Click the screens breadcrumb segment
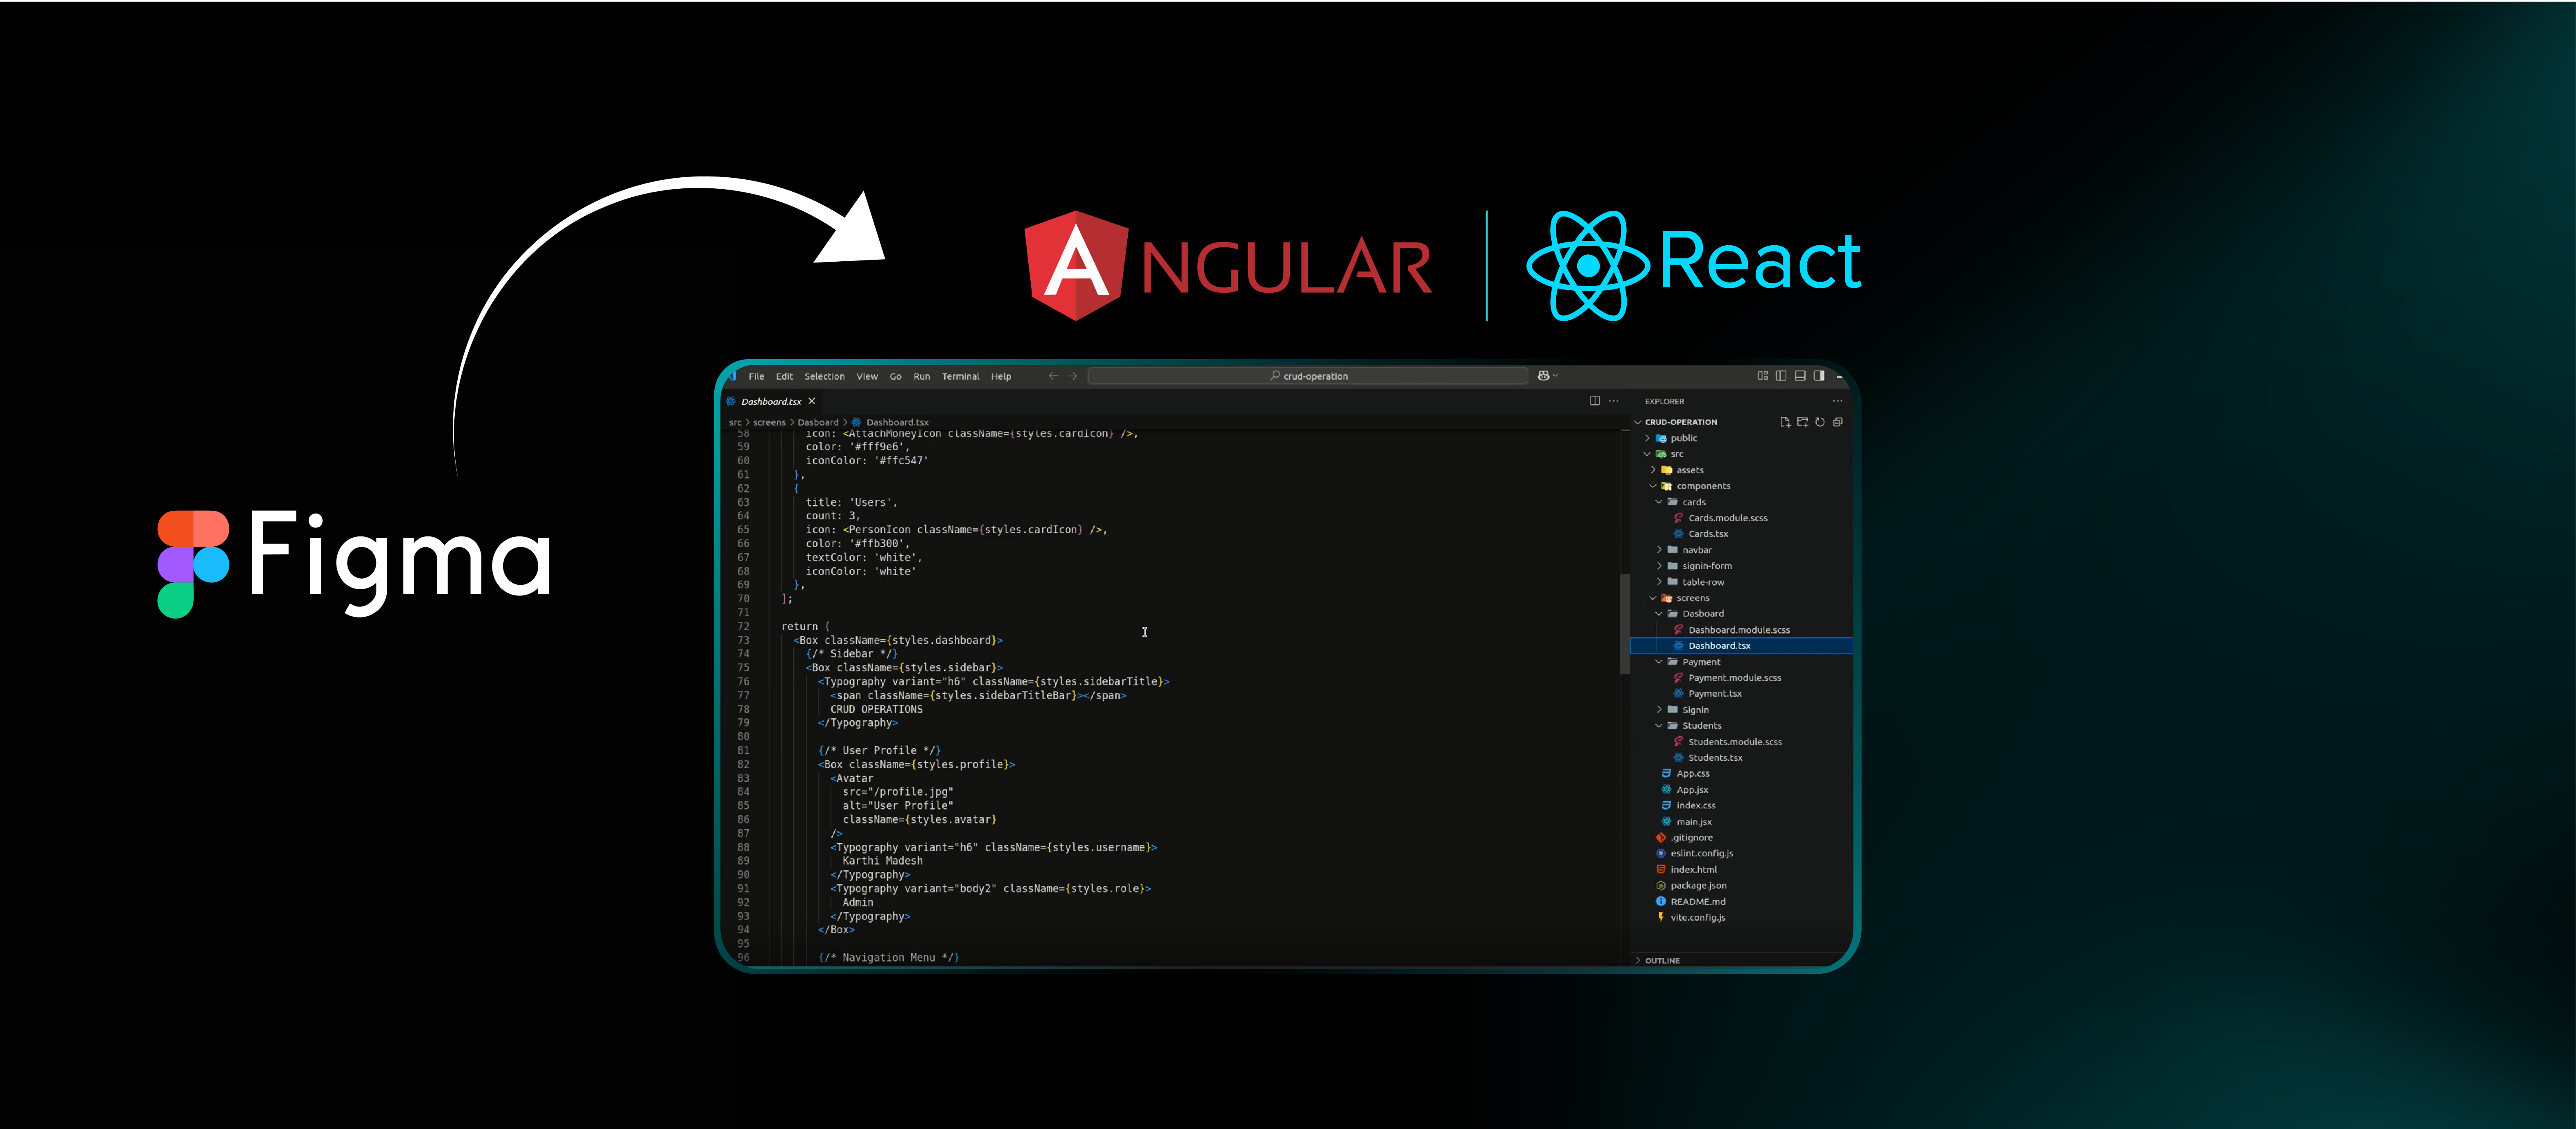This screenshot has height=1129, width=2576. pyautogui.click(x=769, y=422)
